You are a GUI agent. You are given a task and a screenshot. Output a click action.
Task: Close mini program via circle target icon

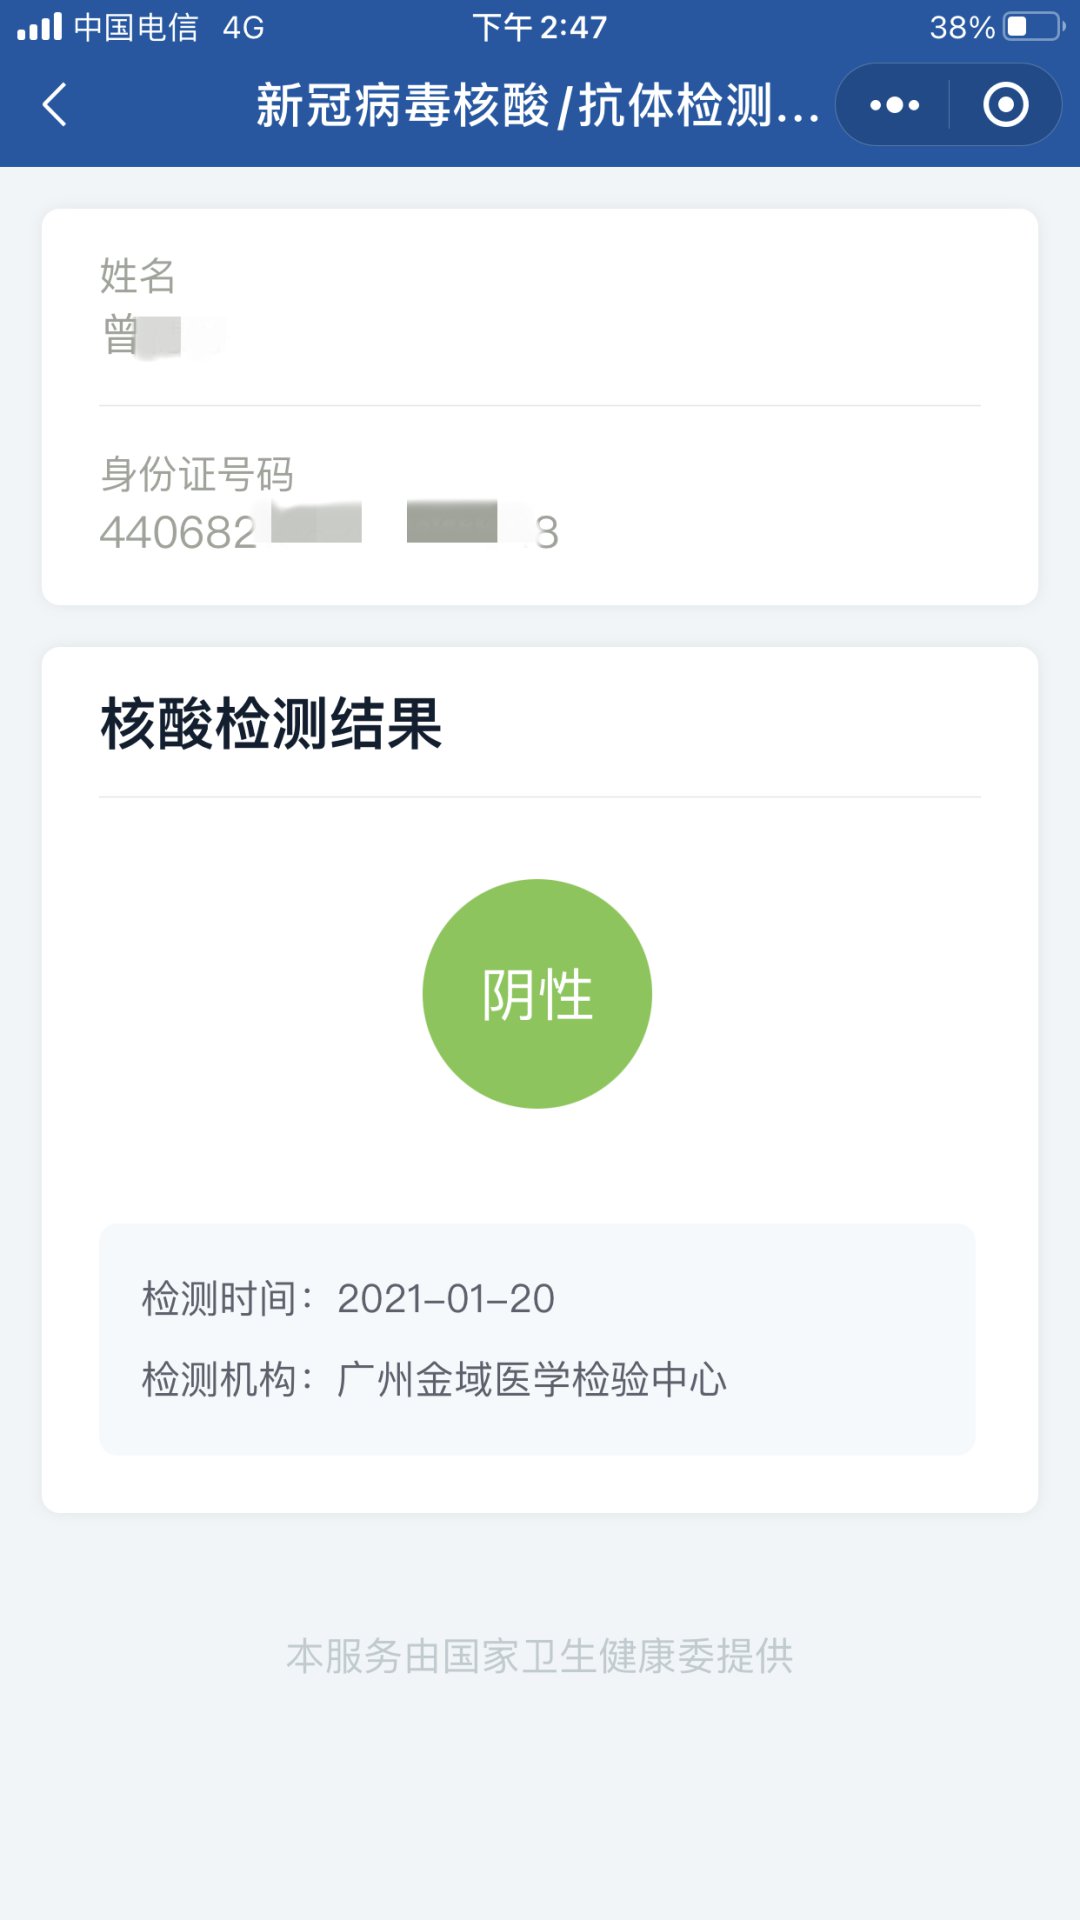coord(1005,105)
